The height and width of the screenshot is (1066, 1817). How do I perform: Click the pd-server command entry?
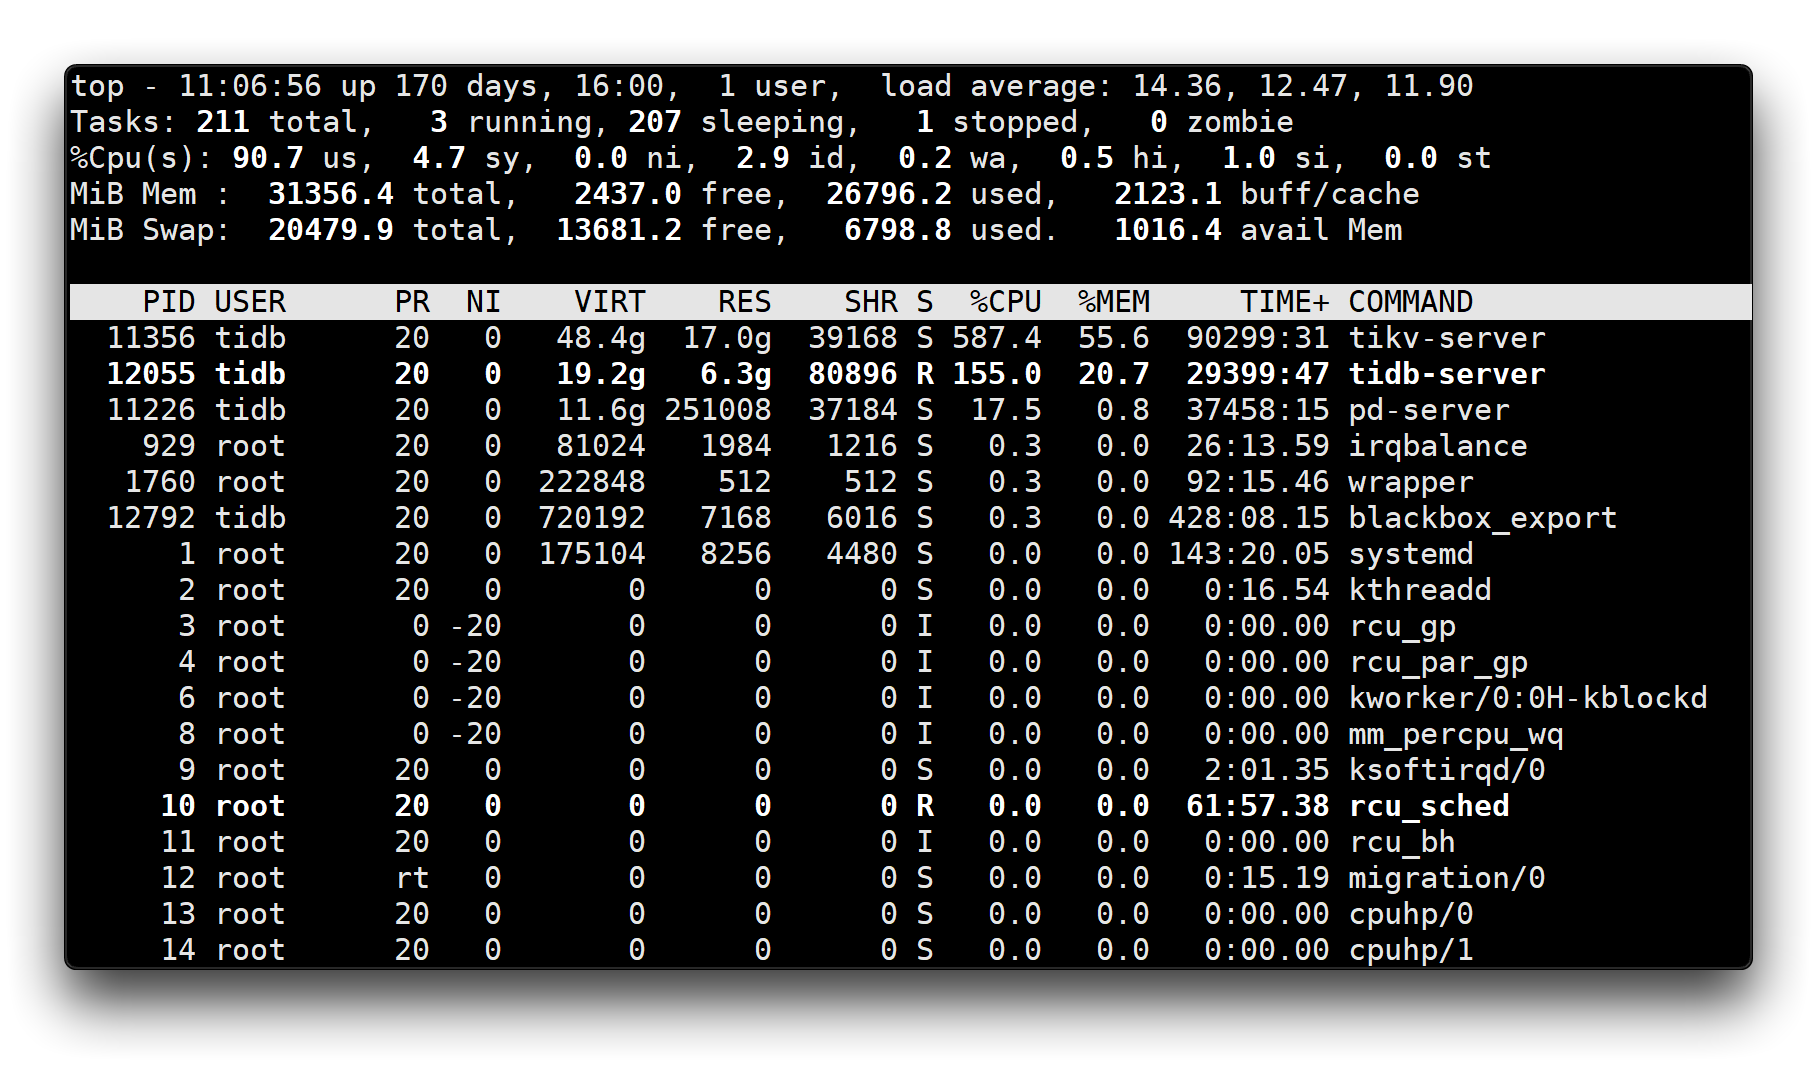(x=1428, y=410)
